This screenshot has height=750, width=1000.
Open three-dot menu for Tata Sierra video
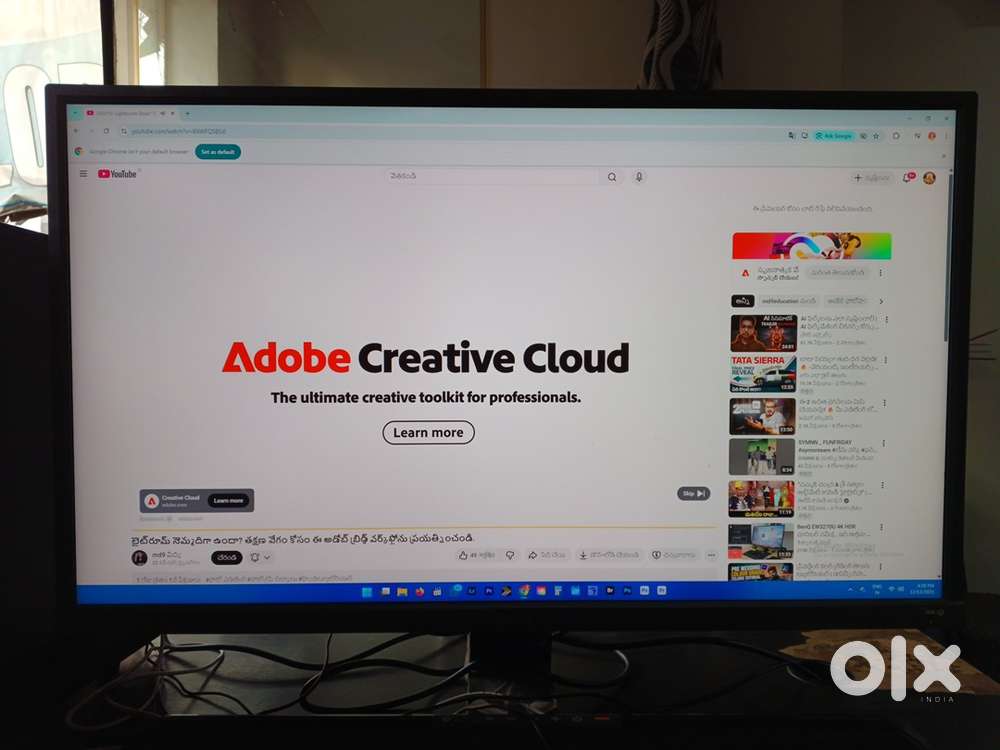pyautogui.click(x=885, y=357)
